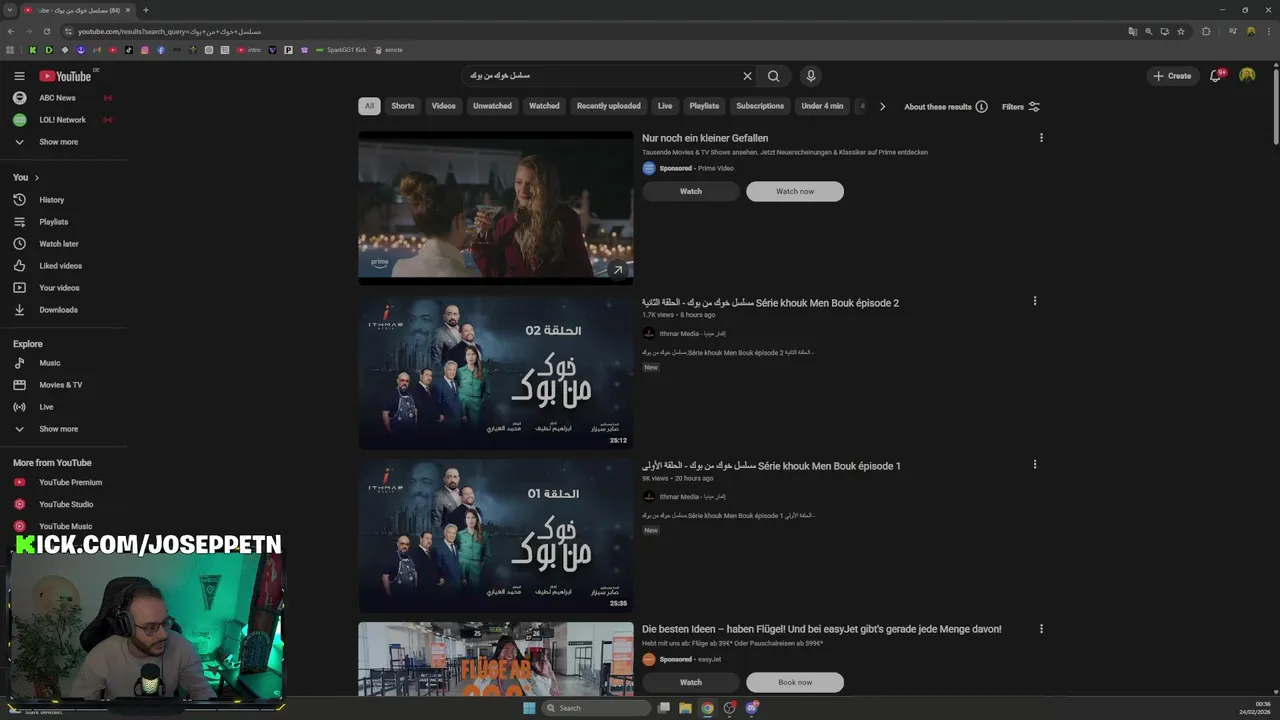The width and height of the screenshot is (1280, 720).
Task: Select the Subscriptions filter chip
Action: tap(760, 106)
